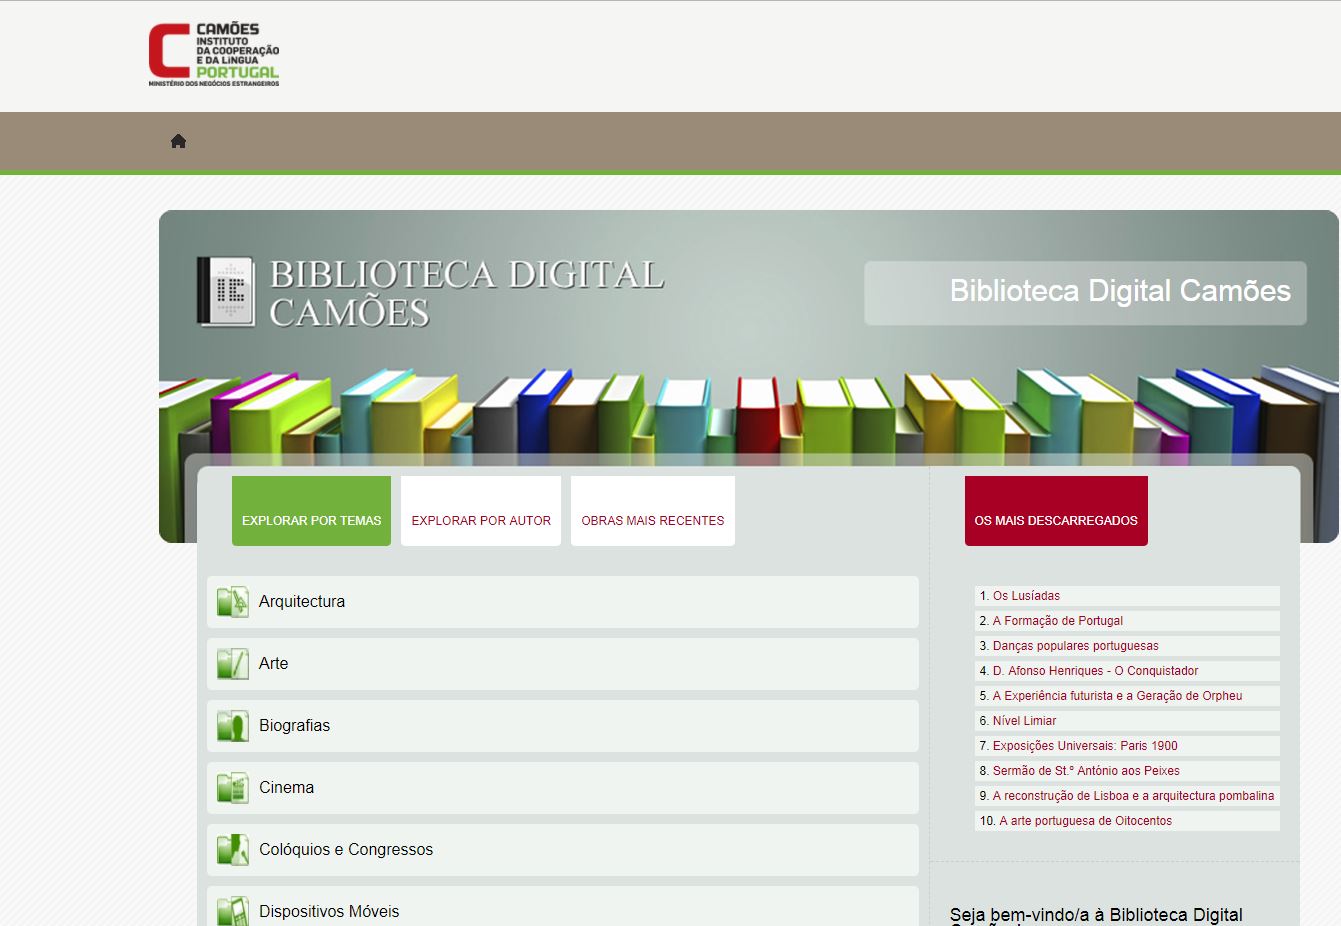Click the Biblioteca Digital Camões banner title
1341x926 pixels.
[x=1120, y=291]
